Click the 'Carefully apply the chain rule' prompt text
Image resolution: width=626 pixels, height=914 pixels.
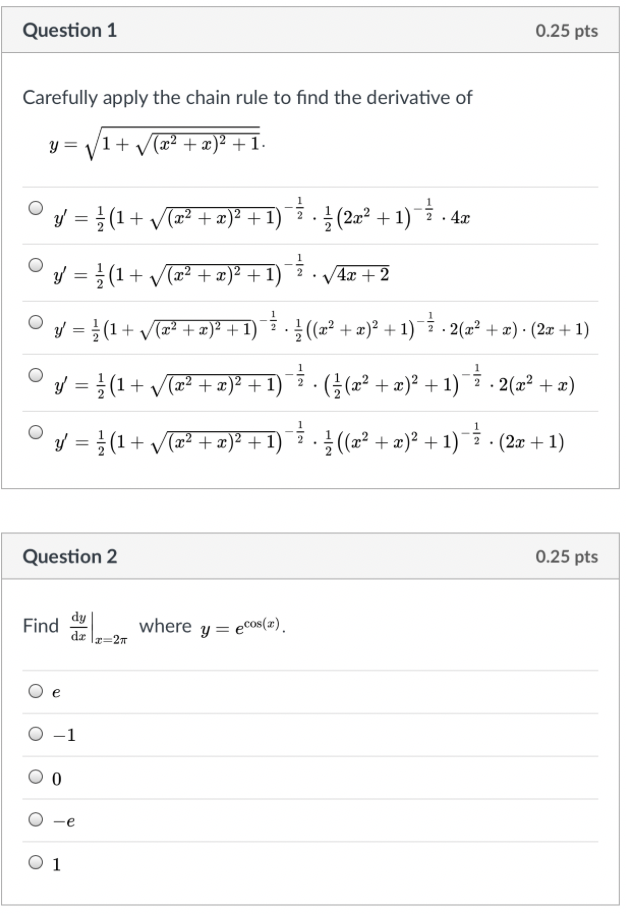pyautogui.click(x=247, y=97)
